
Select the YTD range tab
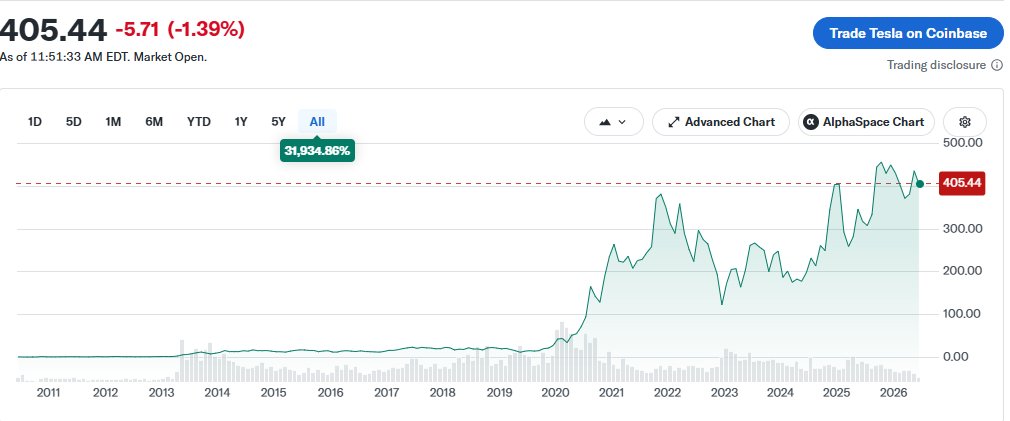point(198,121)
